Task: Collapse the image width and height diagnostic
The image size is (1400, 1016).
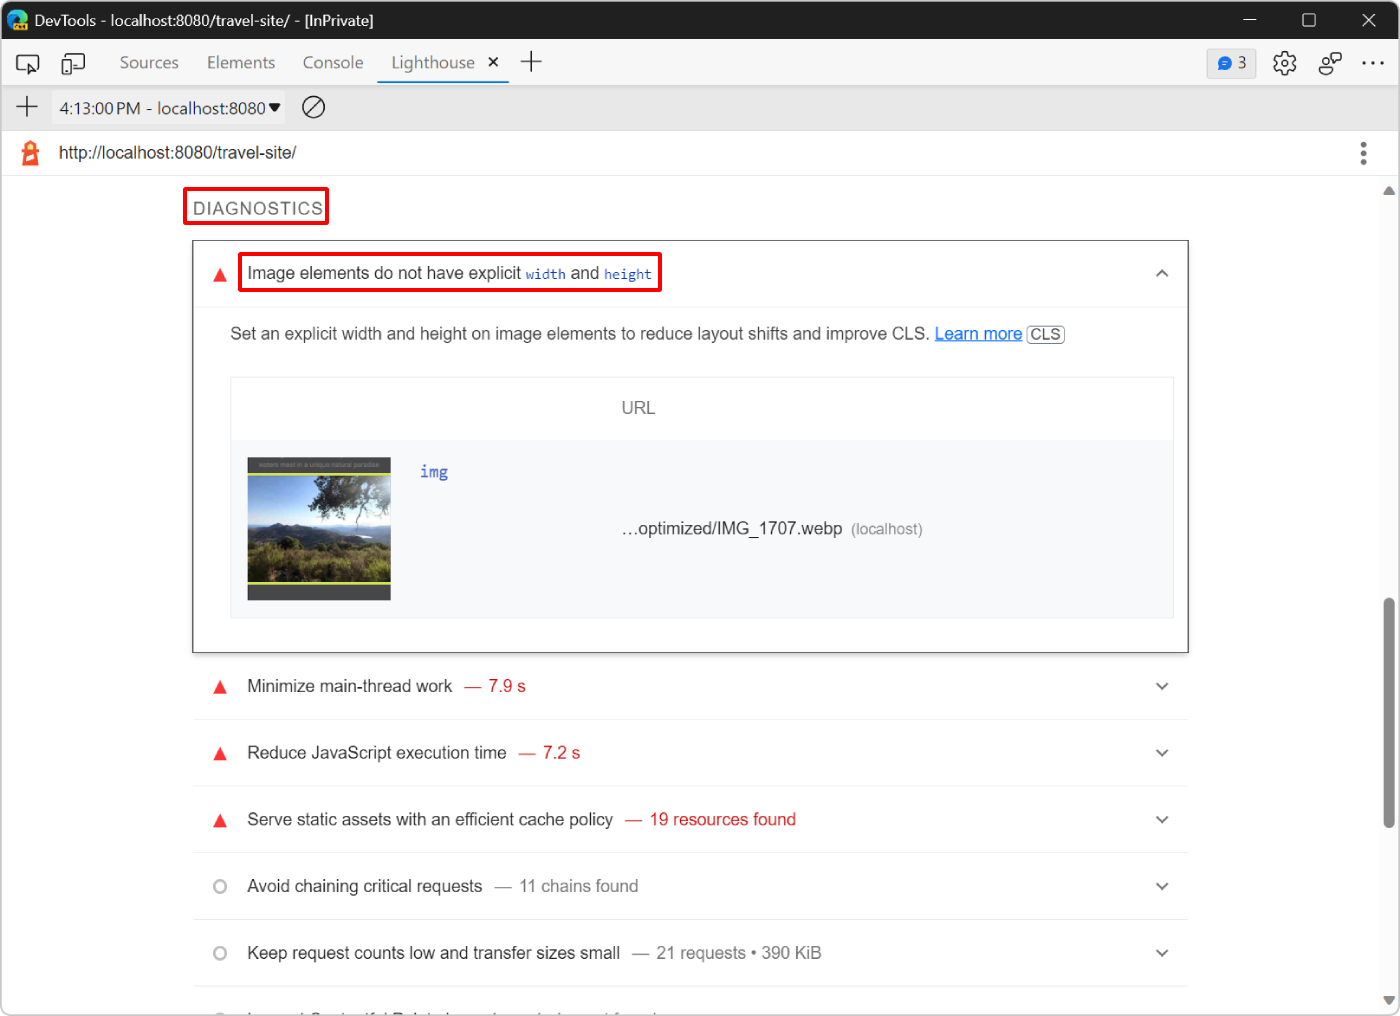Action: 1162,272
